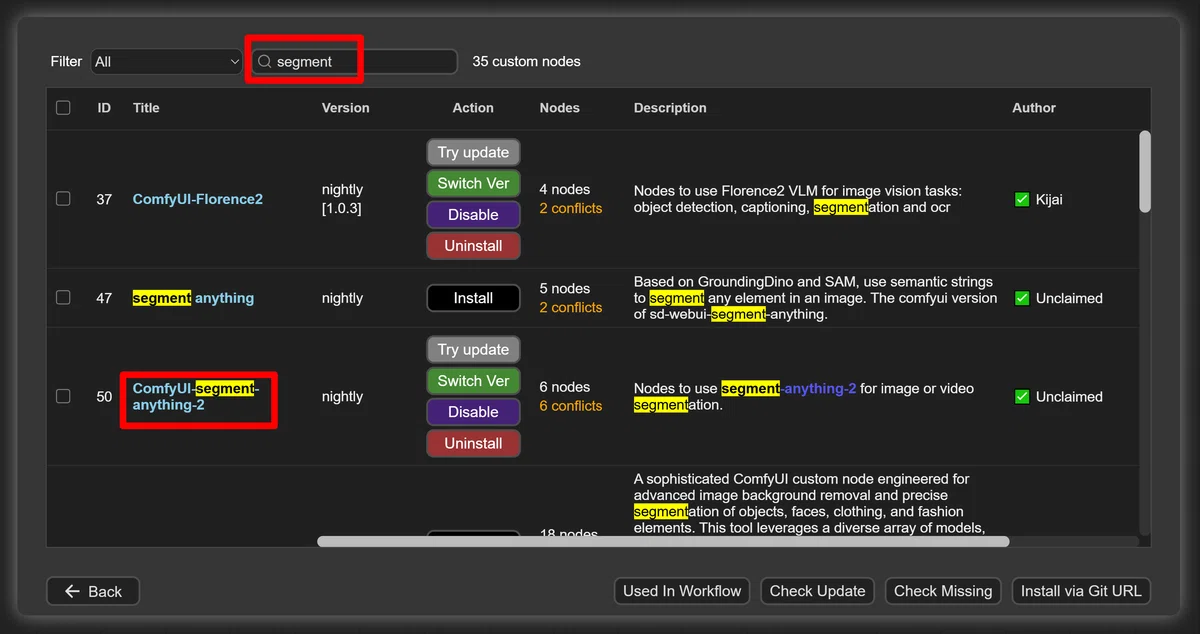Click the nightly [1.0.3] version cell
The image size is (1200, 634).
pos(342,199)
